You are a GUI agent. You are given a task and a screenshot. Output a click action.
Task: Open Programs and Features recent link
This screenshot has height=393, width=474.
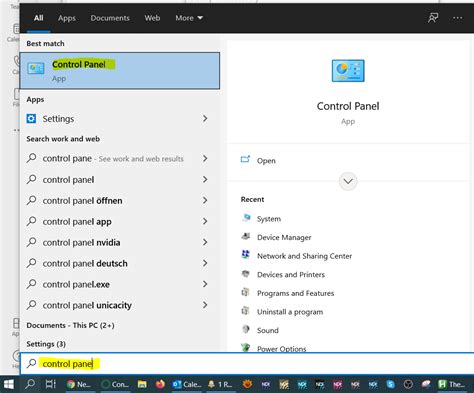295,293
